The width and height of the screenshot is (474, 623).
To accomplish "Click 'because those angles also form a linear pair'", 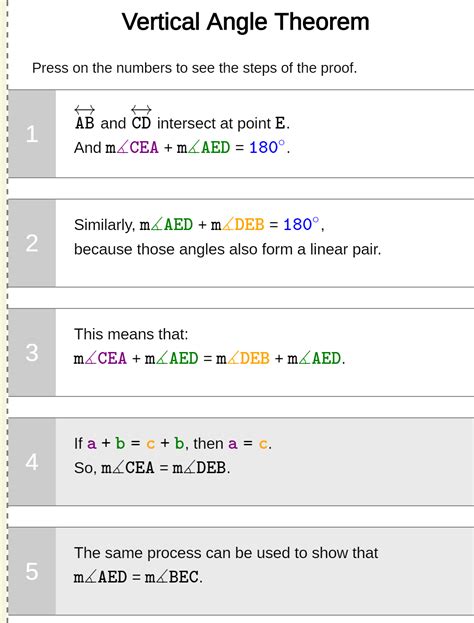I will point(227,250).
